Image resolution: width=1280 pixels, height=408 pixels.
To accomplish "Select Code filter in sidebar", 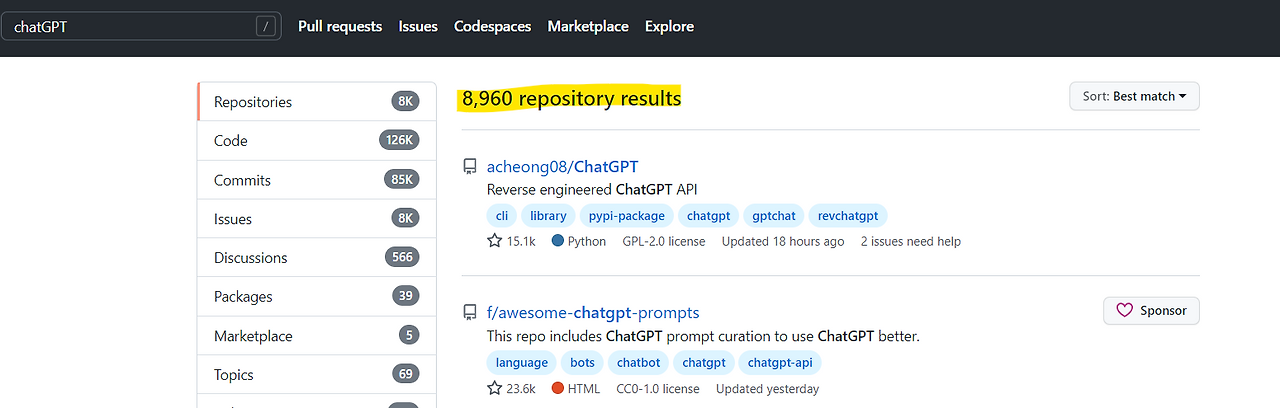I will [317, 141].
